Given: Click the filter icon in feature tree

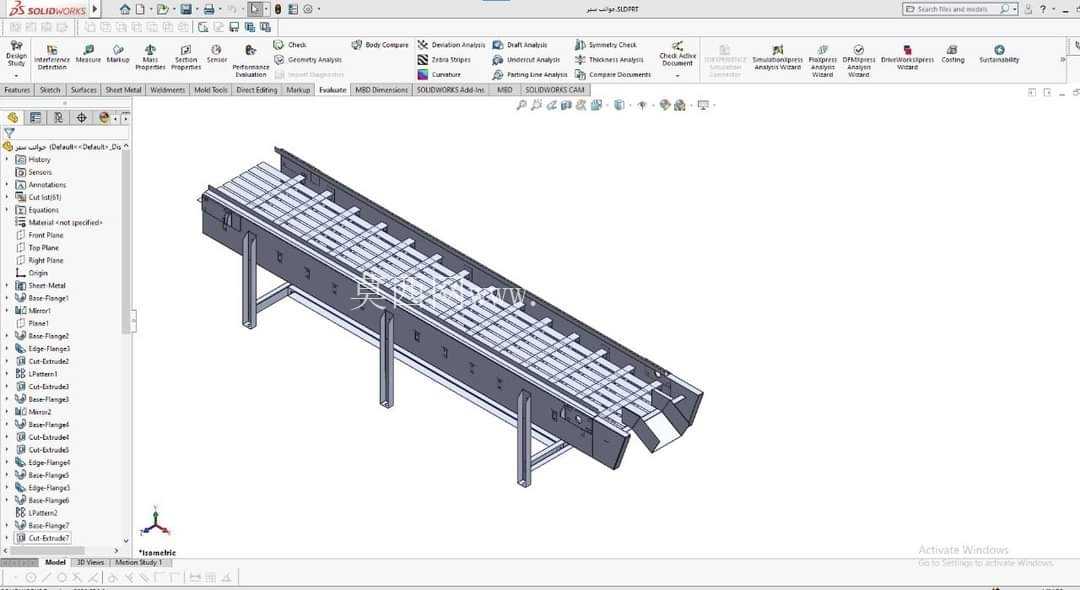Looking at the screenshot, I should pyautogui.click(x=9, y=132).
